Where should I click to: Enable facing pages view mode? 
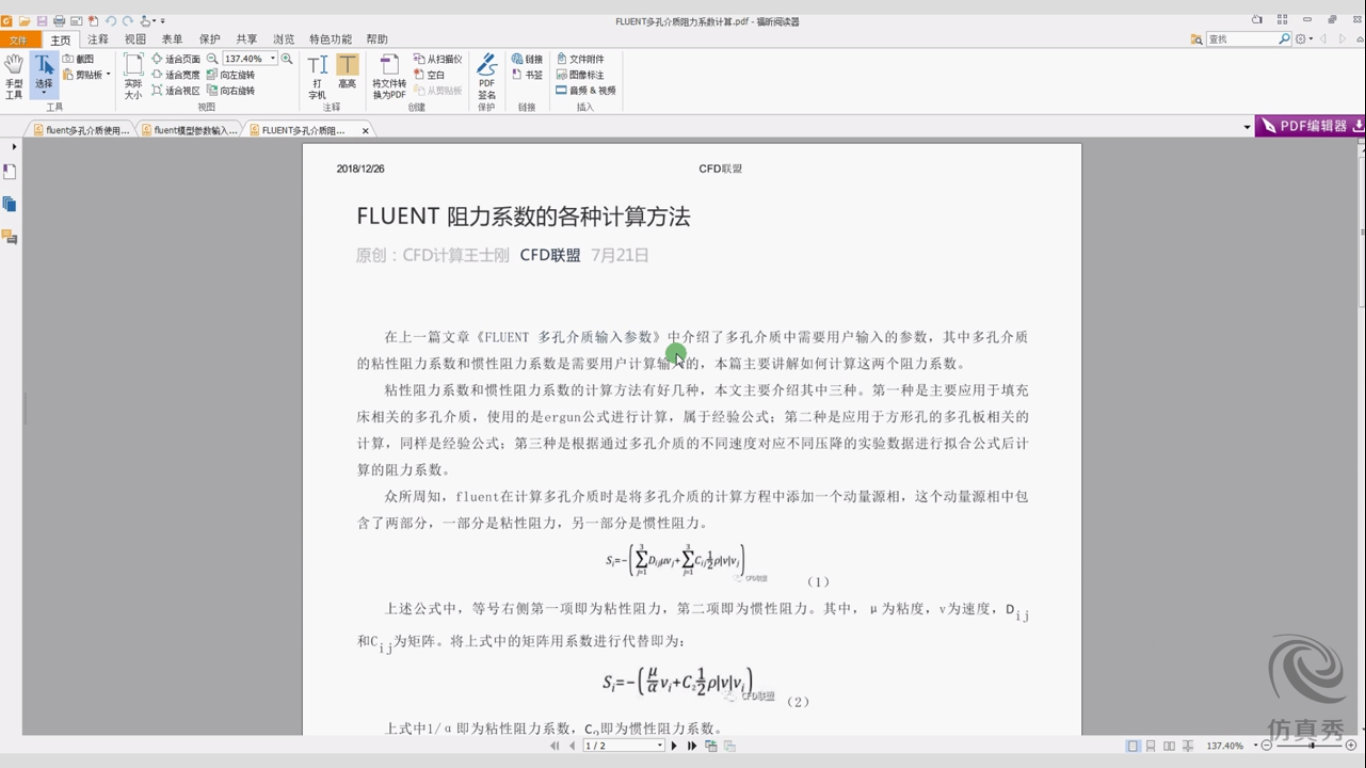(1169, 746)
